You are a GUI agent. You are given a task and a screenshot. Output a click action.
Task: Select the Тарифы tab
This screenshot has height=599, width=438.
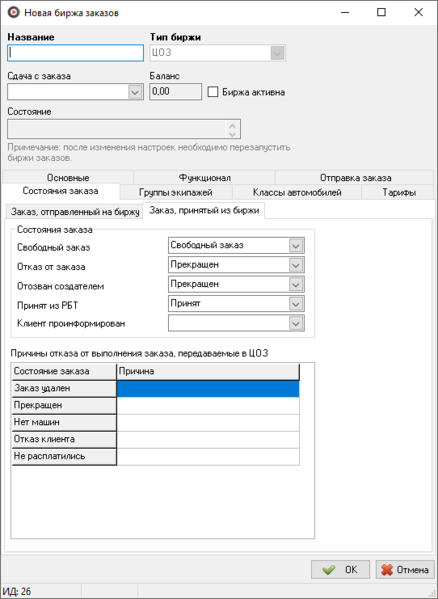click(x=399, y=192)
